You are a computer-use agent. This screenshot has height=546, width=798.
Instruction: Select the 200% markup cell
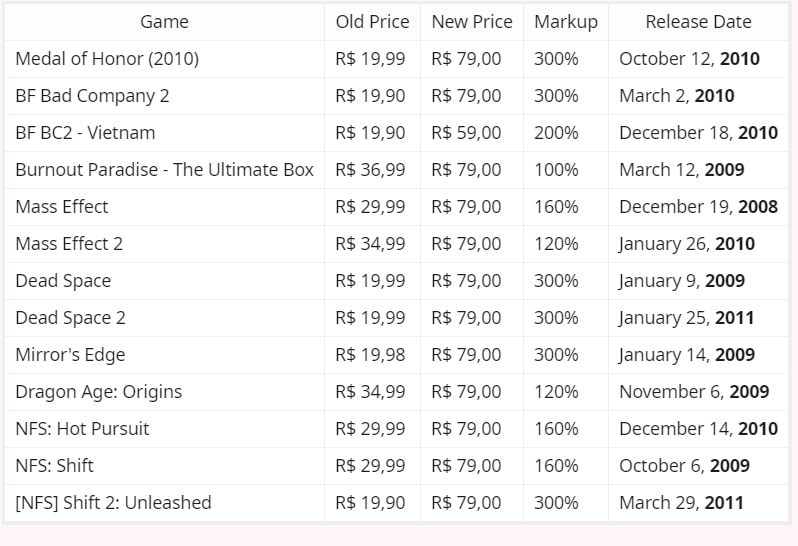coord(556,133)
